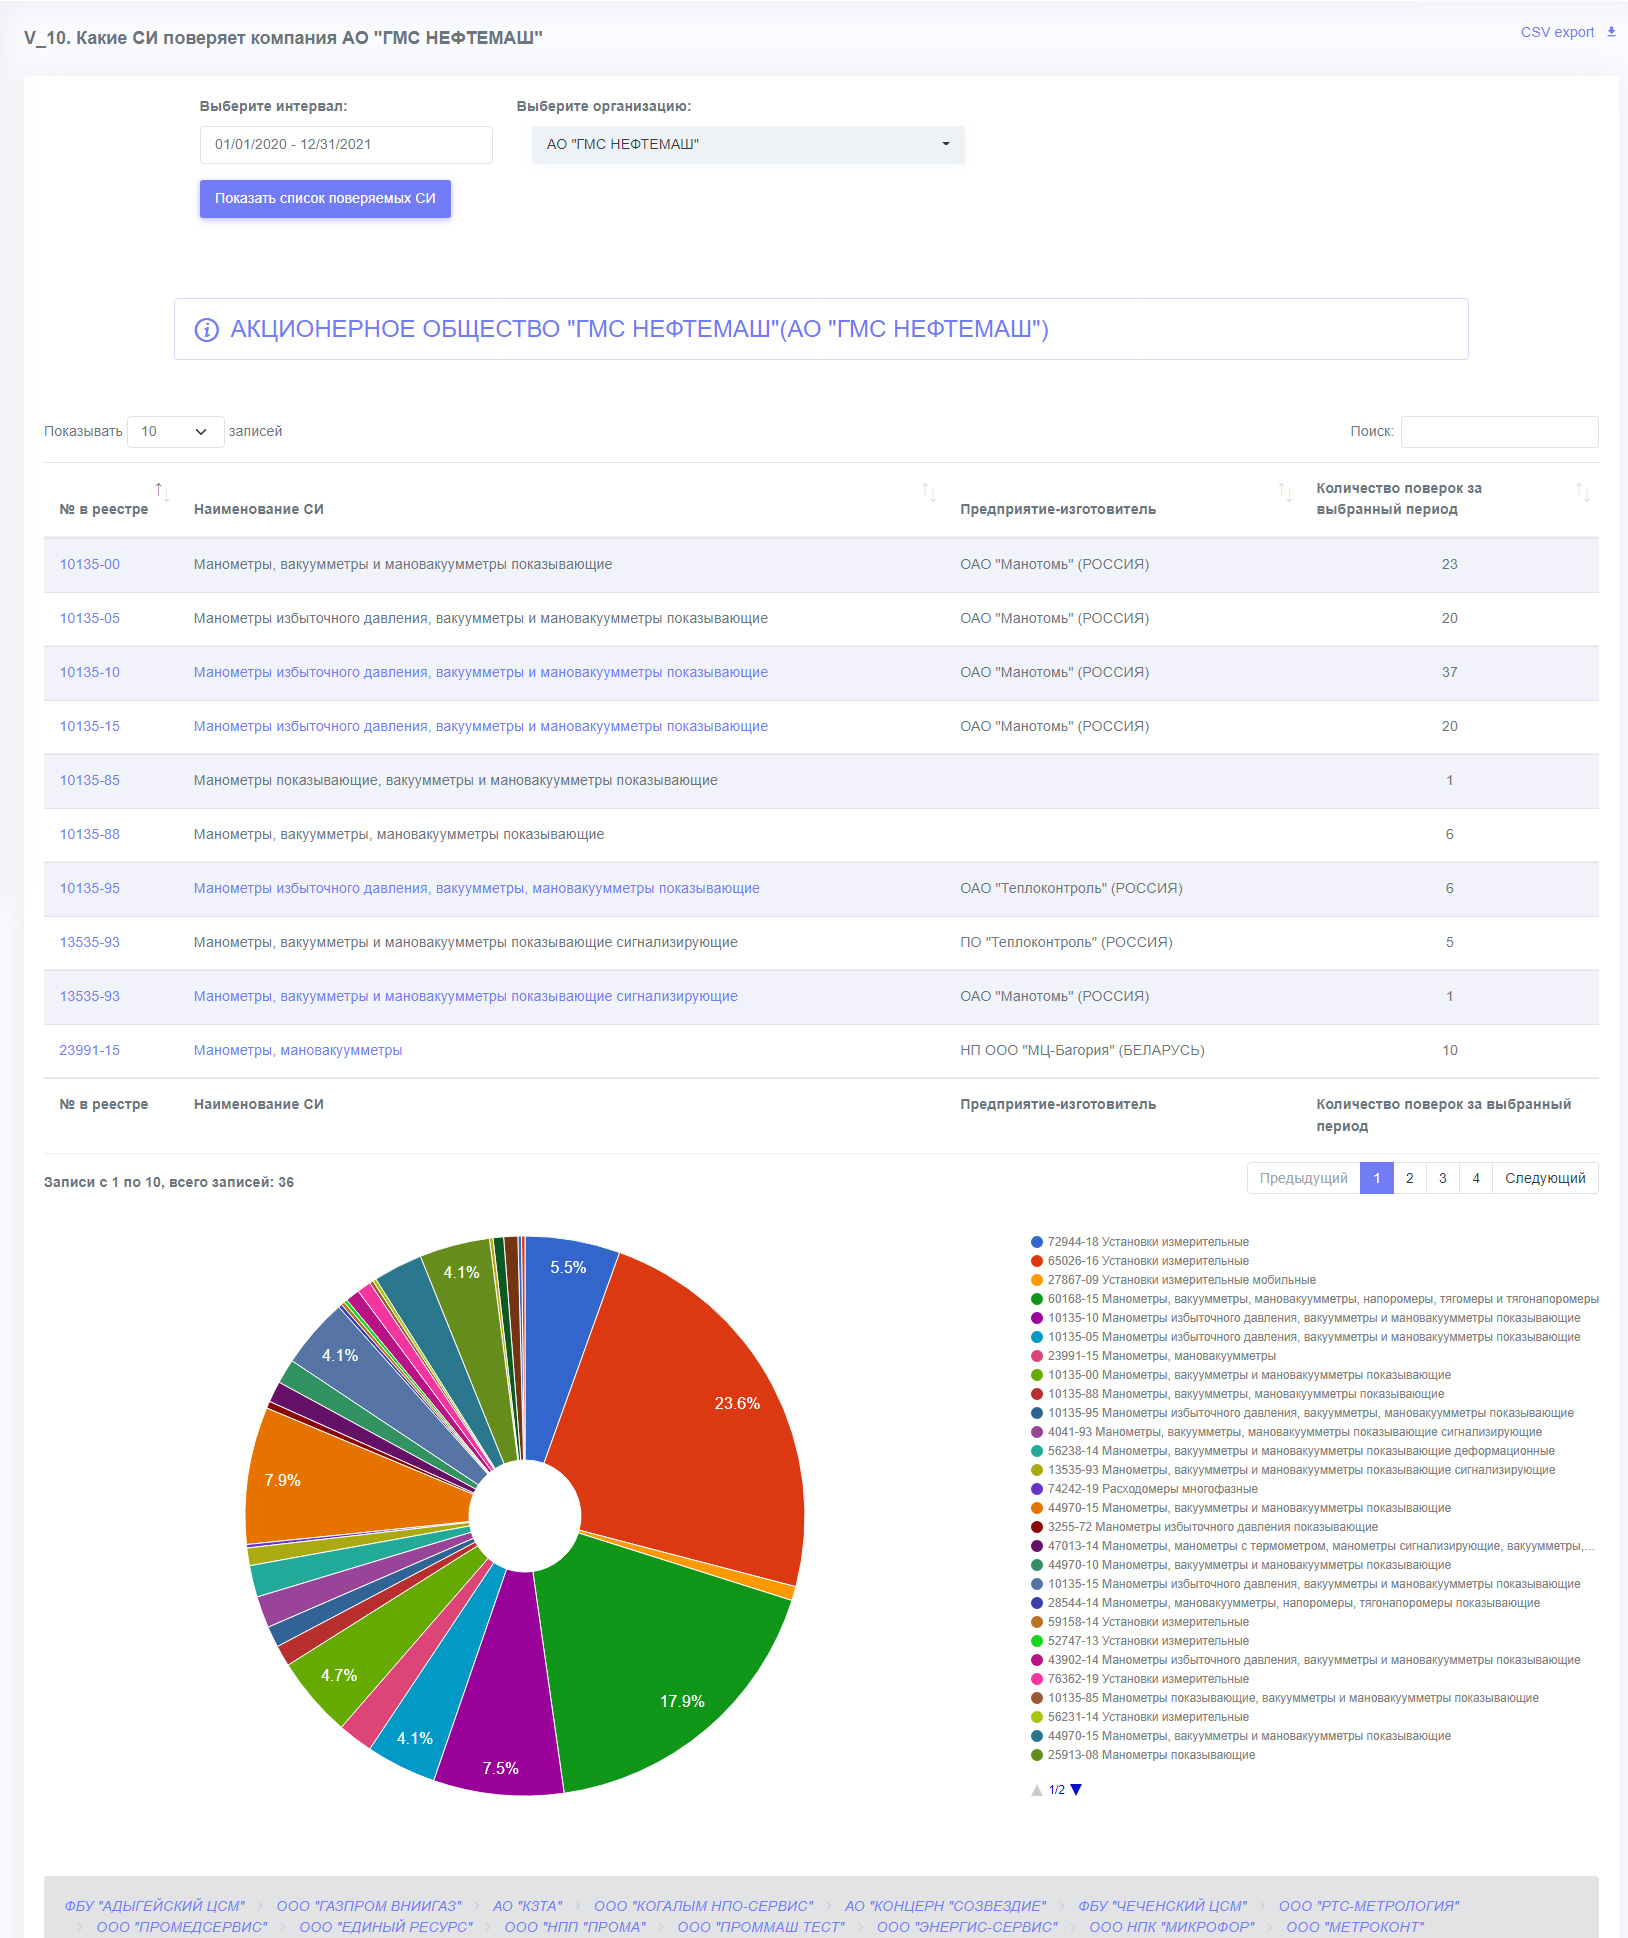Open registry entry 23991-15
This screenshot has height=1938, width=1628.
click(90, 1051)
